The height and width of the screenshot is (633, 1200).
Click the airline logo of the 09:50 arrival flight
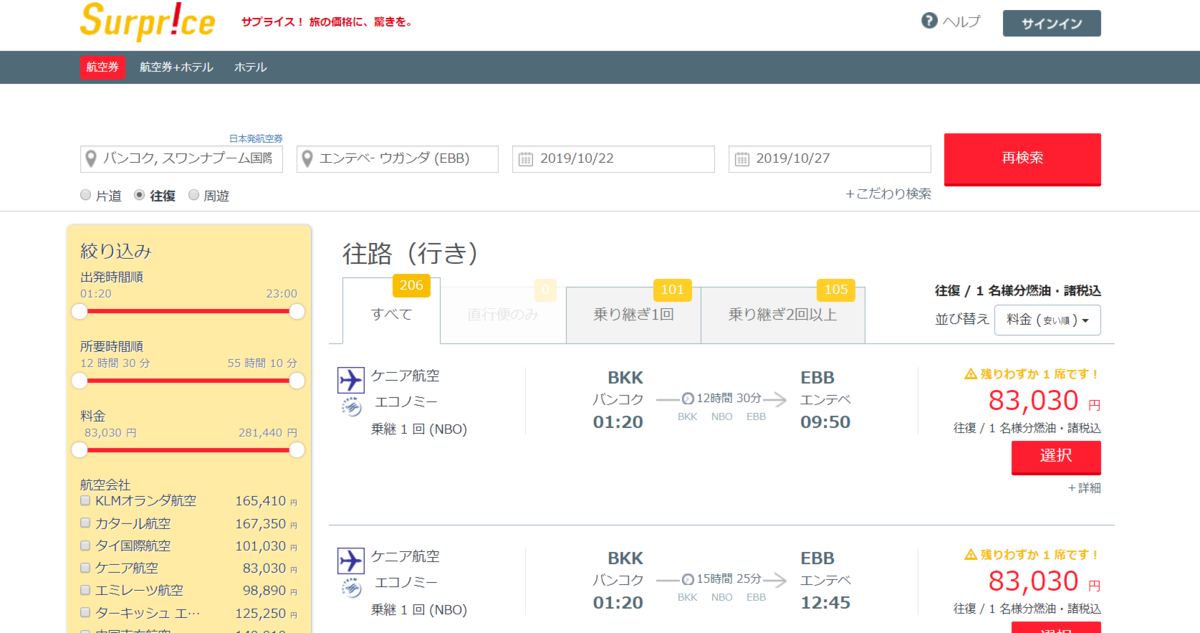pyautogui.click(x=351, y=380)
